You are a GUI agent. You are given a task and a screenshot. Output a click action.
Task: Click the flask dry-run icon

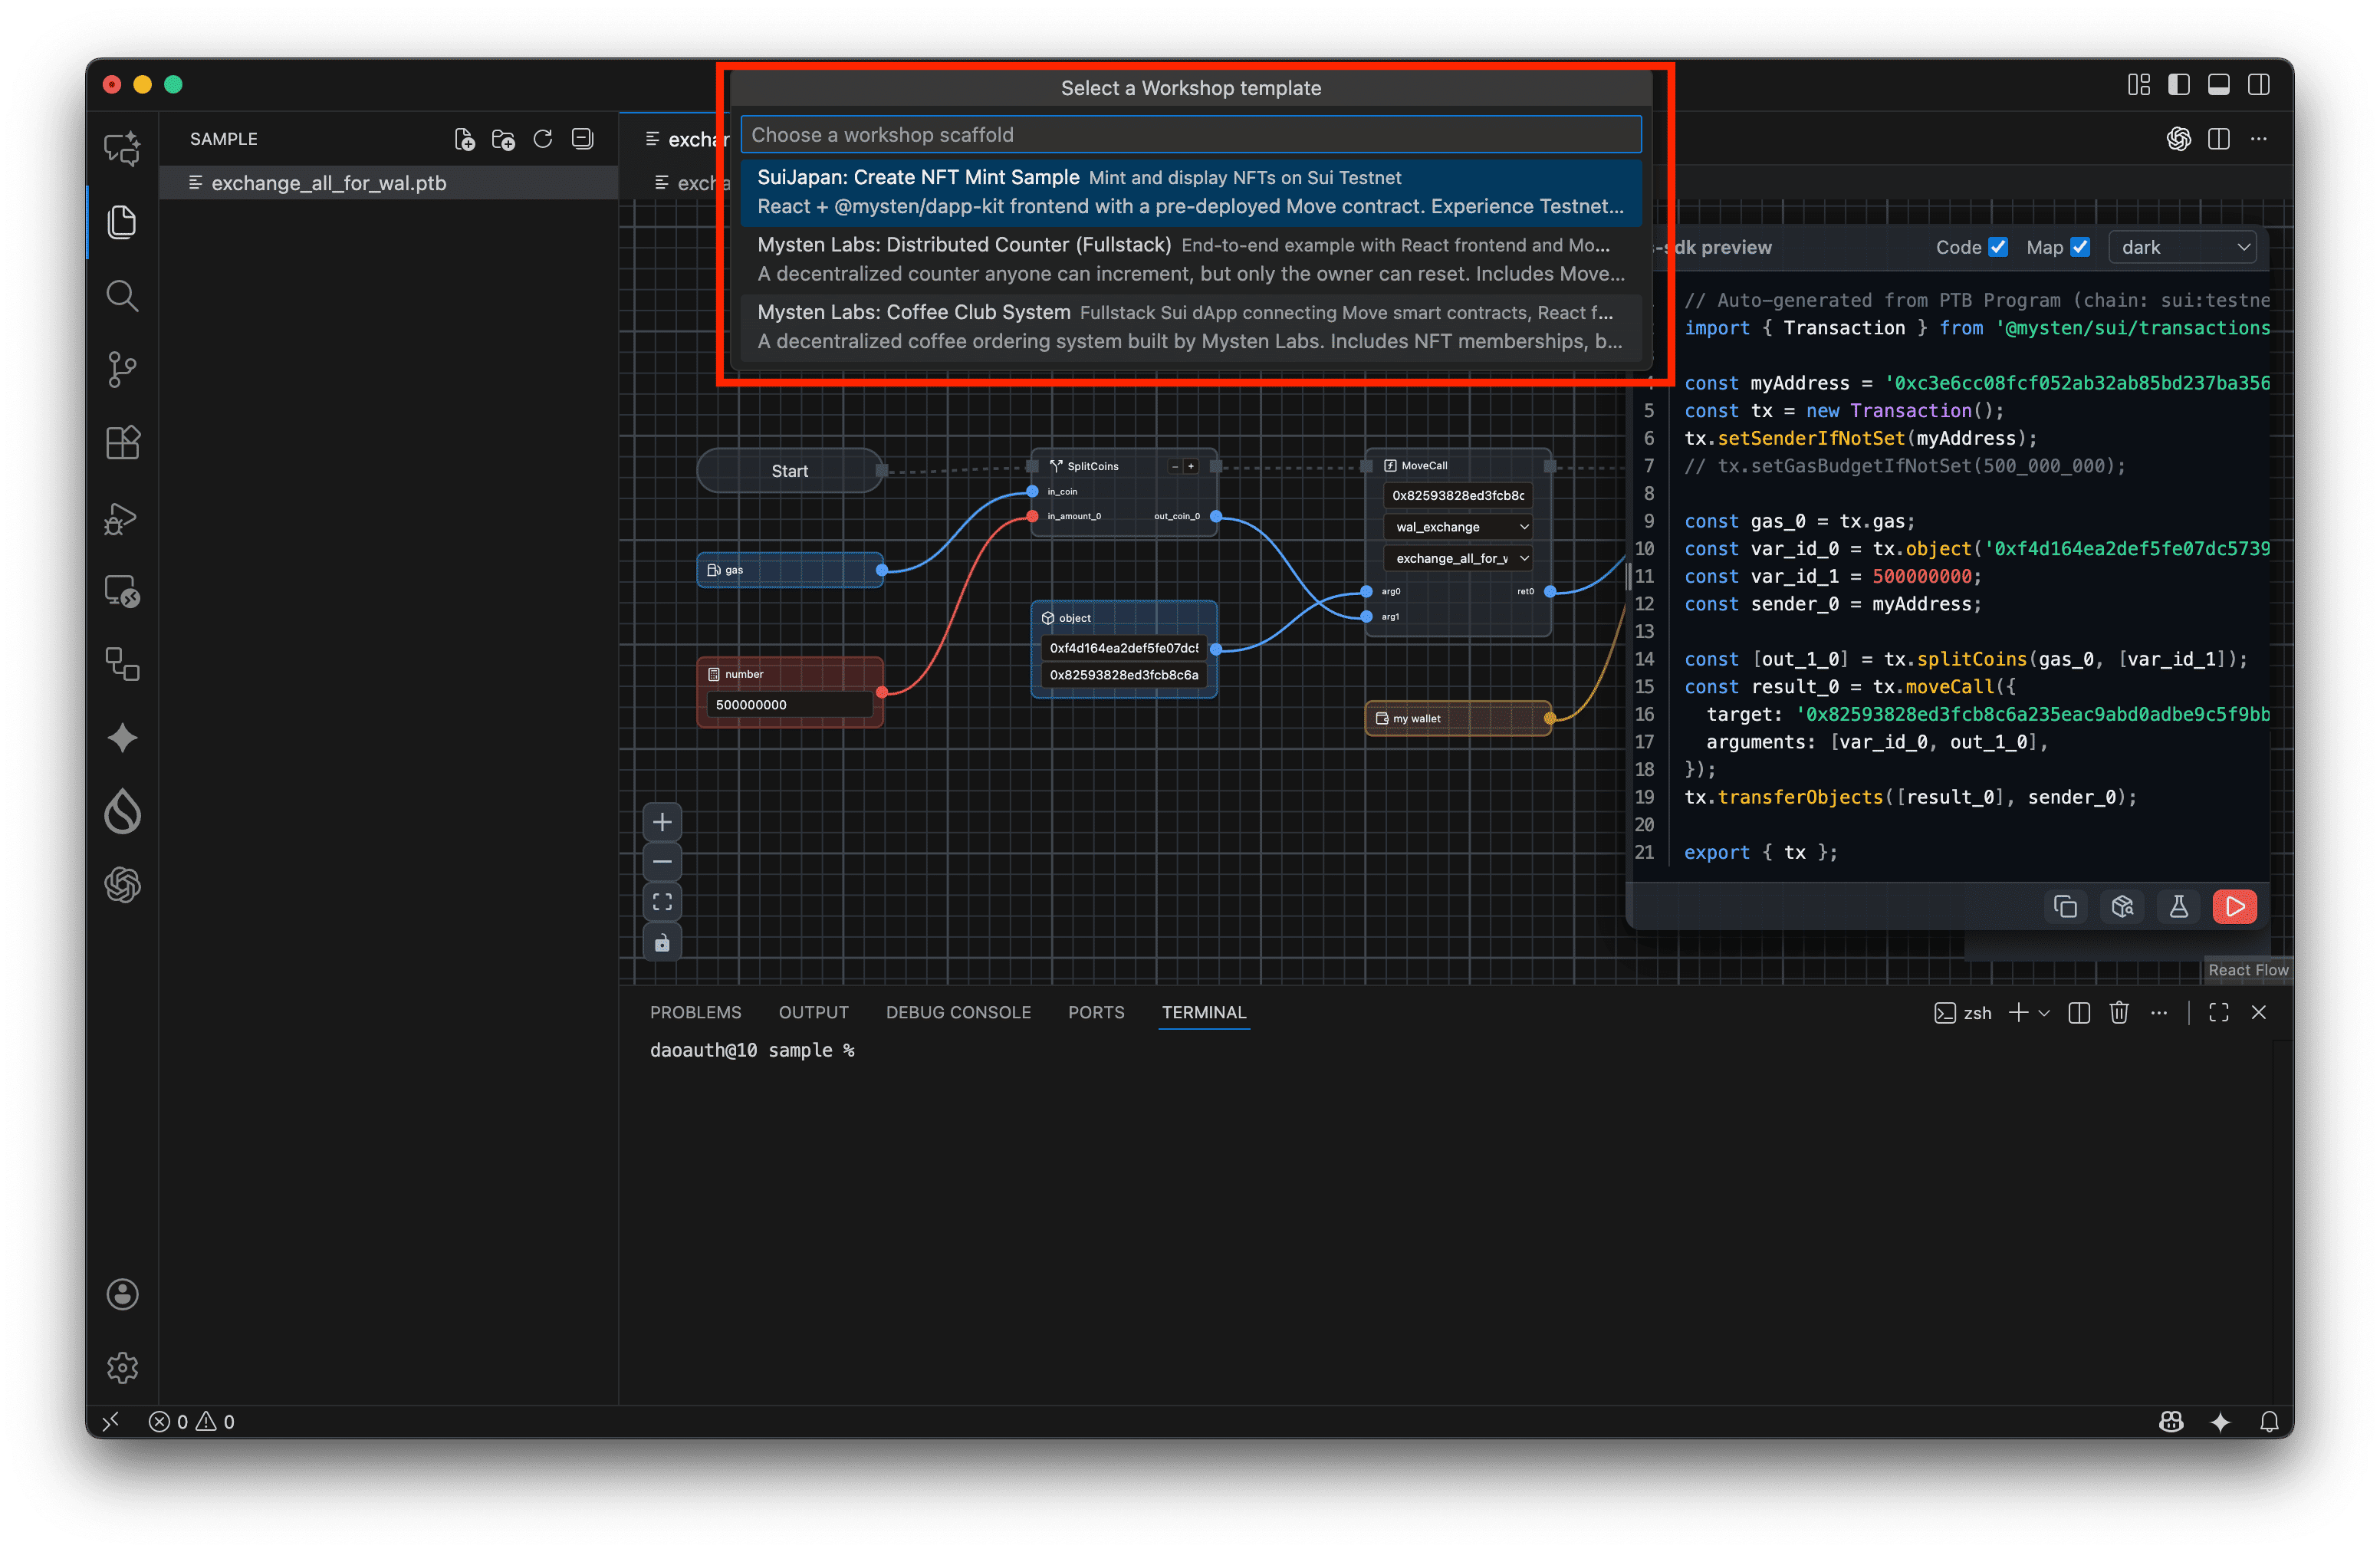coord(2178,907)
